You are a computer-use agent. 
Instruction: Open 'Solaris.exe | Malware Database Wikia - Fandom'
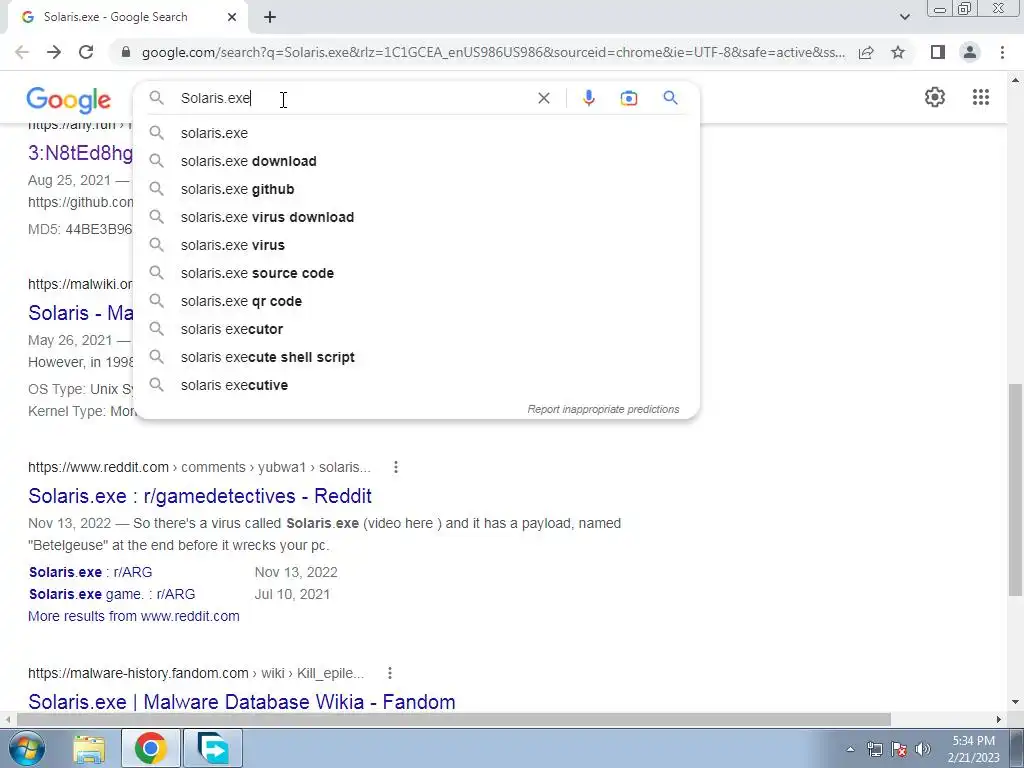pos(242,702)
